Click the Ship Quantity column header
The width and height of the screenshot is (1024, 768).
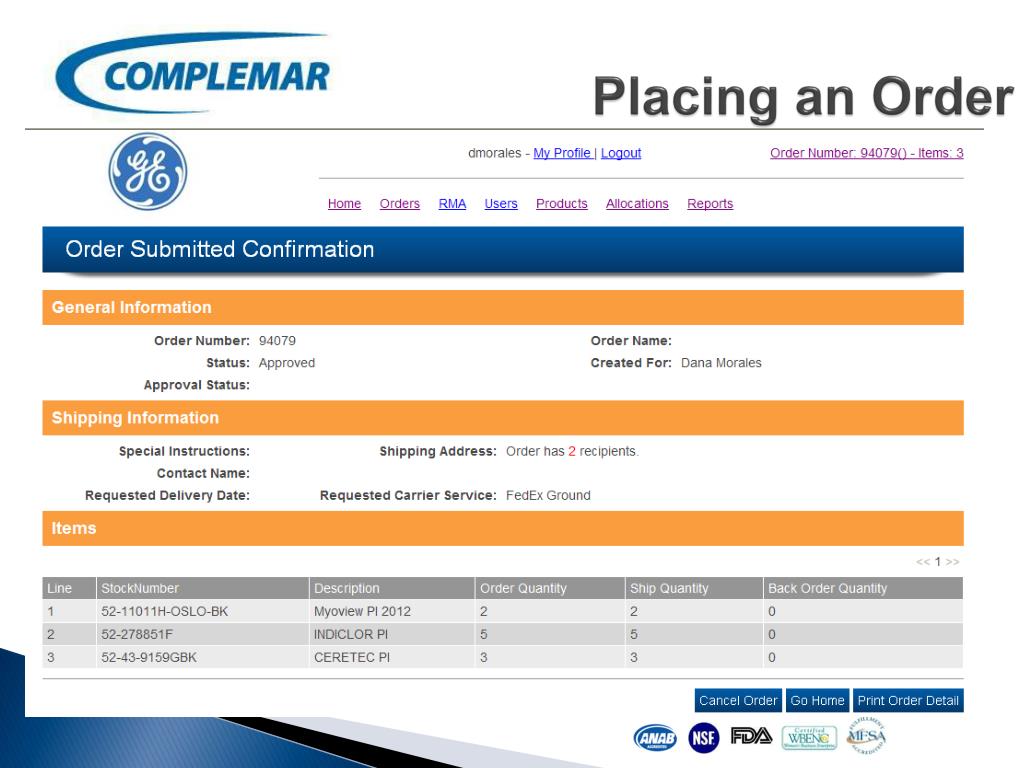tap(694, 588)
